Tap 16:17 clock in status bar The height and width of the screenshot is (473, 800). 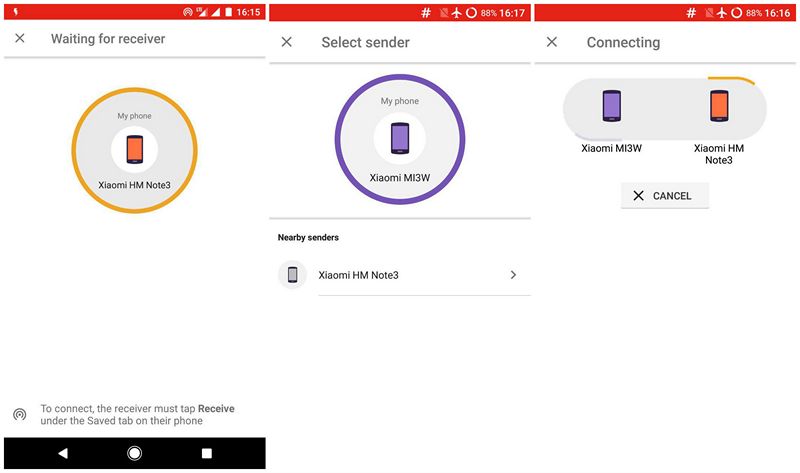pyautogui.click(x=512, y=13)
